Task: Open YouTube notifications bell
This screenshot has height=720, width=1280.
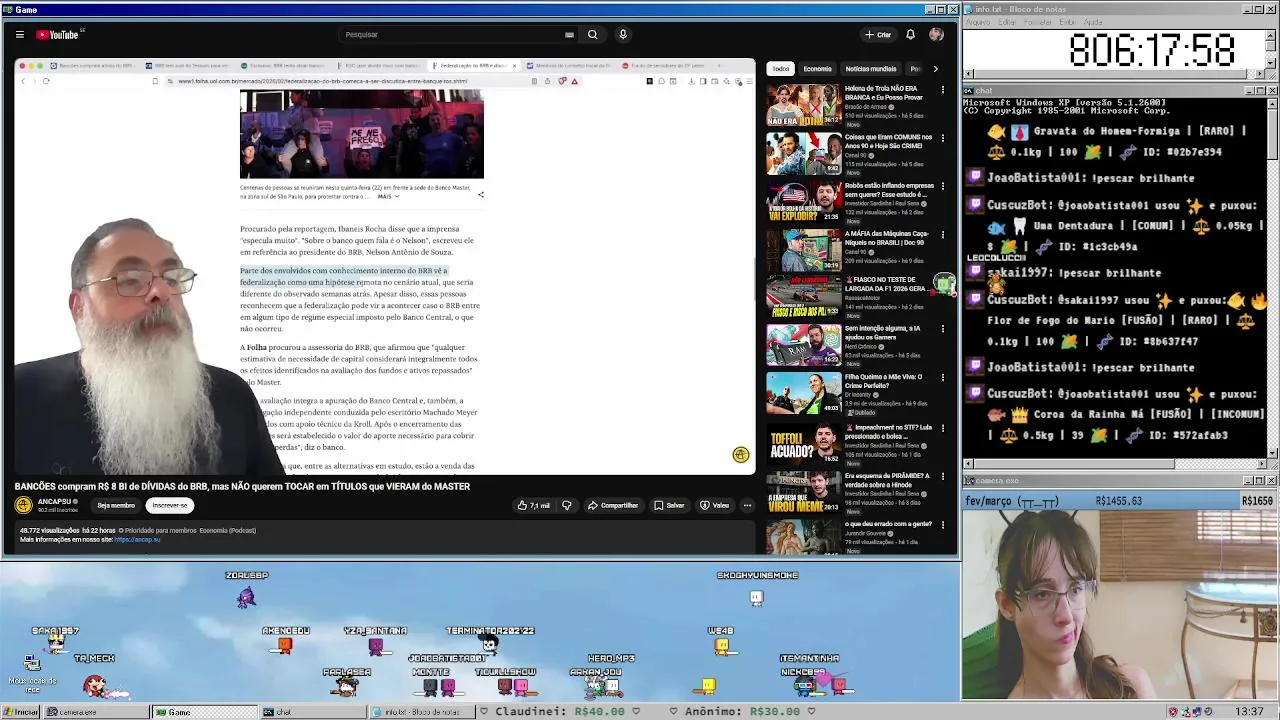Action: (910, 34)
